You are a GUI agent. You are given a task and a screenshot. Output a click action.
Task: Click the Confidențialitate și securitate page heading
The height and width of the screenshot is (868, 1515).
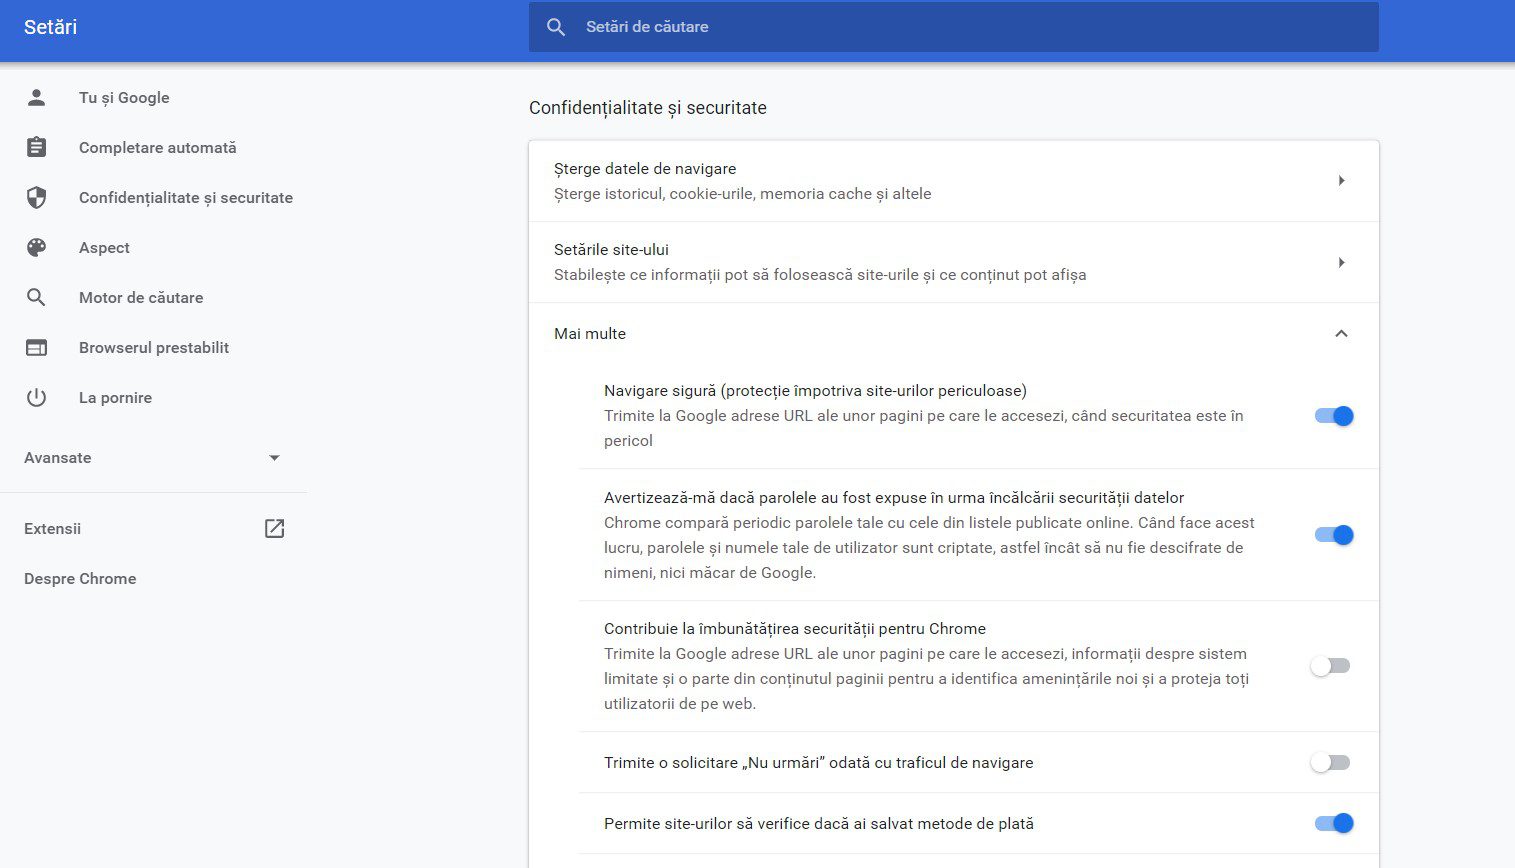648,108
